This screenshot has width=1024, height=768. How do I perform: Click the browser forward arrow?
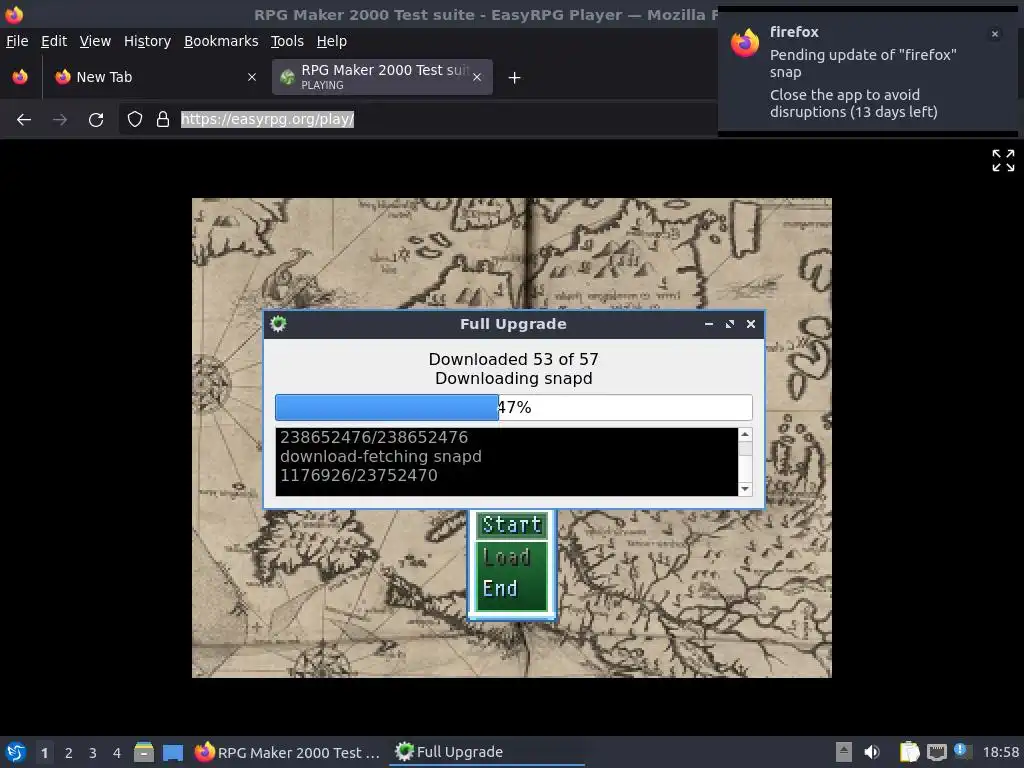click(60, 120)
